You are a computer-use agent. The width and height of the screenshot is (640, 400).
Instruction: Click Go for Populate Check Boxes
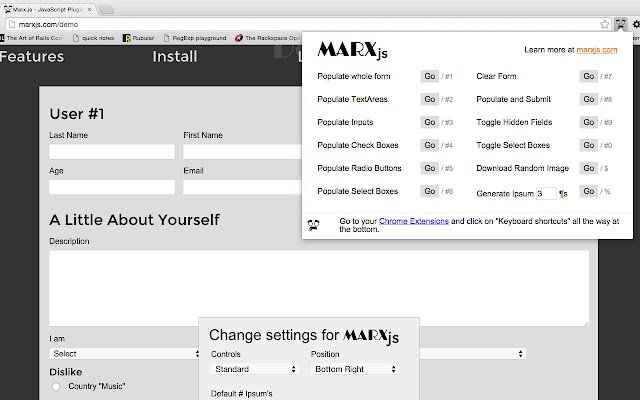tap(429, 145)
